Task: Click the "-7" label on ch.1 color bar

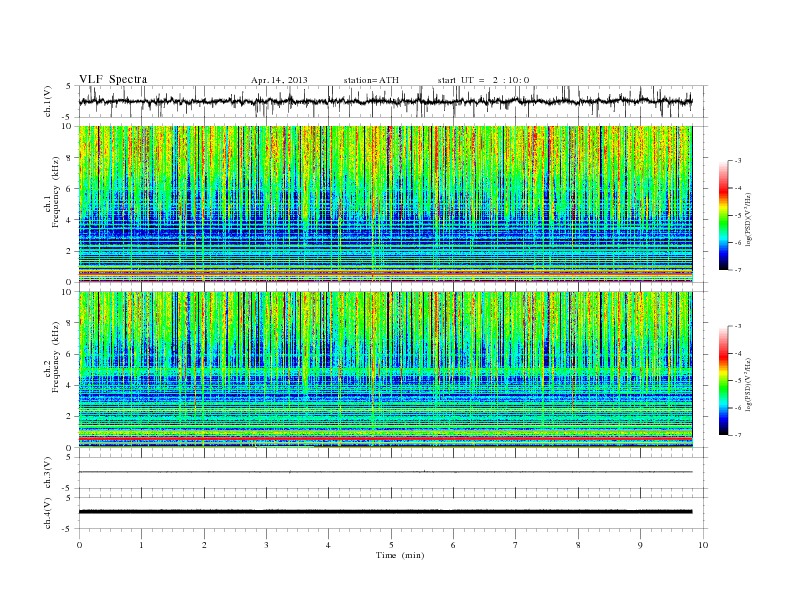Action: [737, 270]
